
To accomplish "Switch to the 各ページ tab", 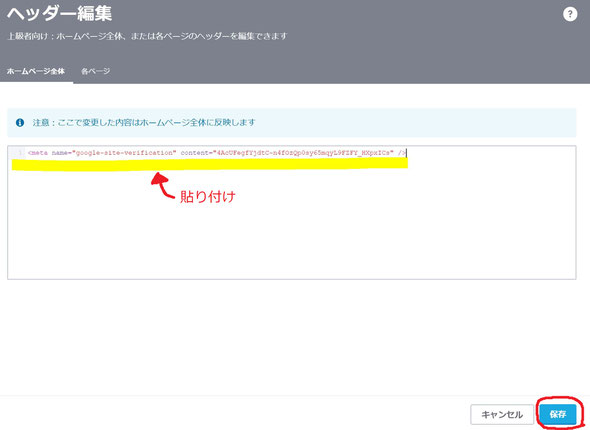I will click(x=96, y=71).
